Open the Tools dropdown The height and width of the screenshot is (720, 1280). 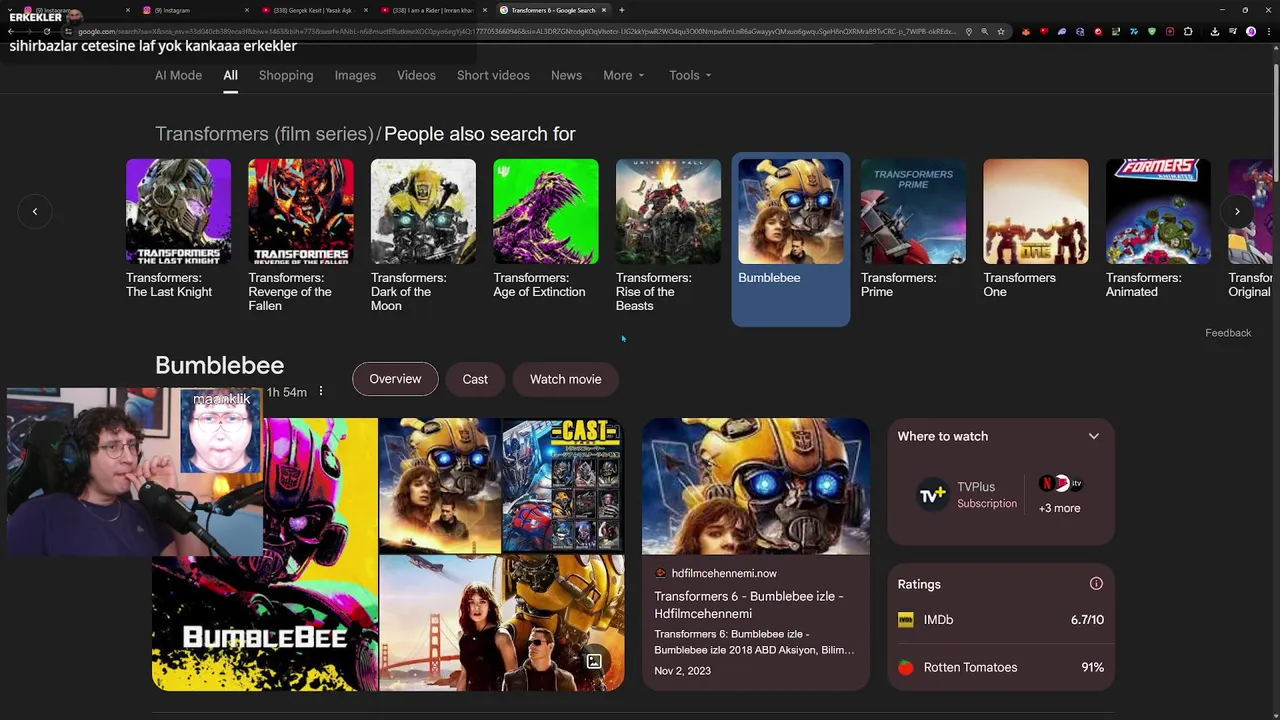[x=690, y=75]
